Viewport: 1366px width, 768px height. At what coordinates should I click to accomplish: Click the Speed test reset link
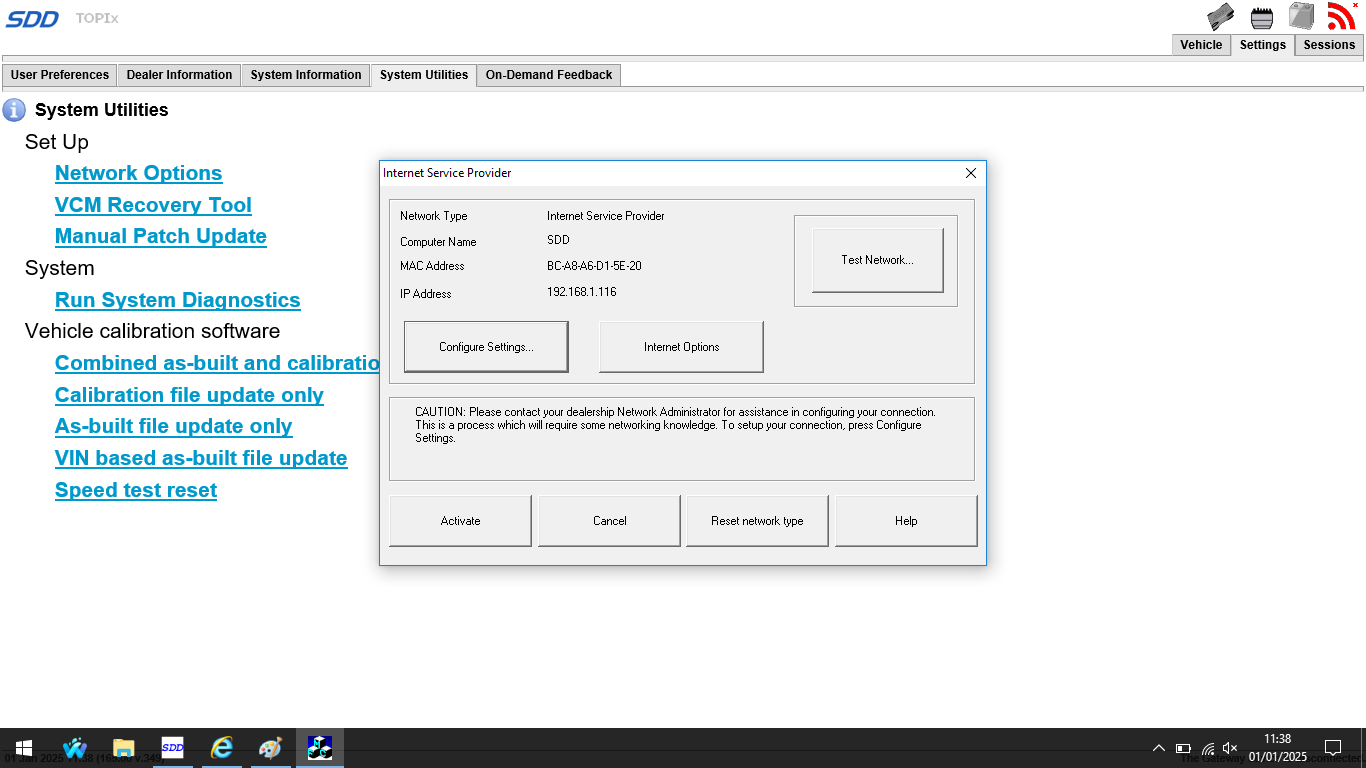pos(136,490)
